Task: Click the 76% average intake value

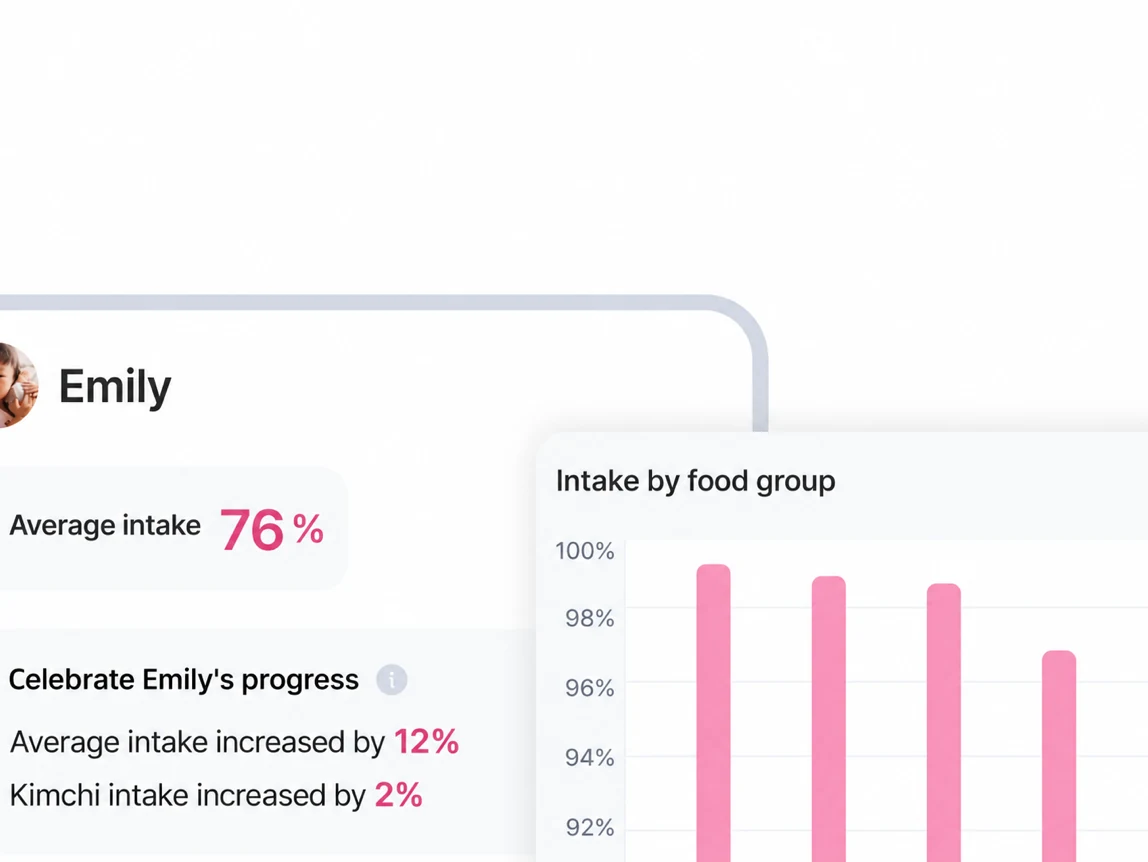Action: coord(272,529)
